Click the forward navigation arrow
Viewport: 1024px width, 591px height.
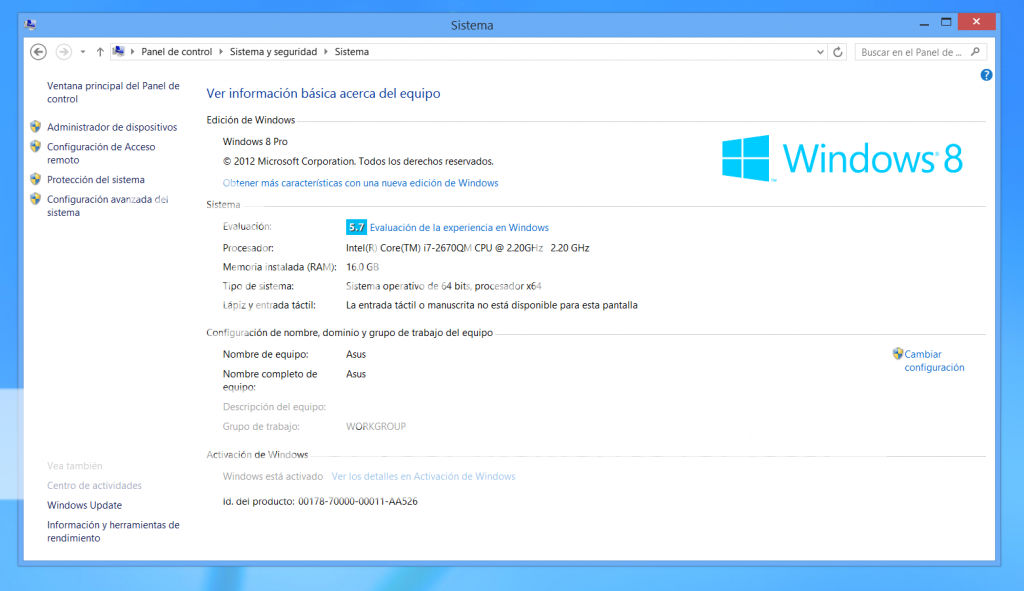(63, 52)
